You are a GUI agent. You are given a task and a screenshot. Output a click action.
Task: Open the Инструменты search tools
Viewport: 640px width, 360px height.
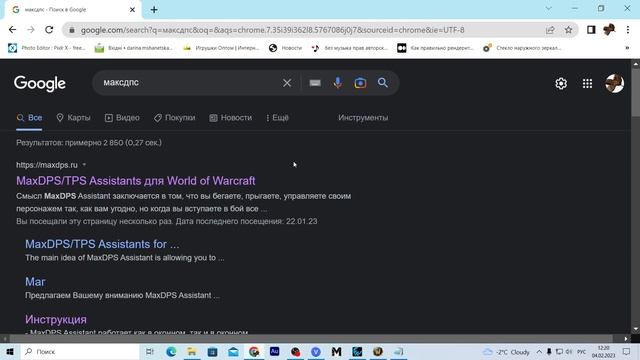tap(363, 118)
